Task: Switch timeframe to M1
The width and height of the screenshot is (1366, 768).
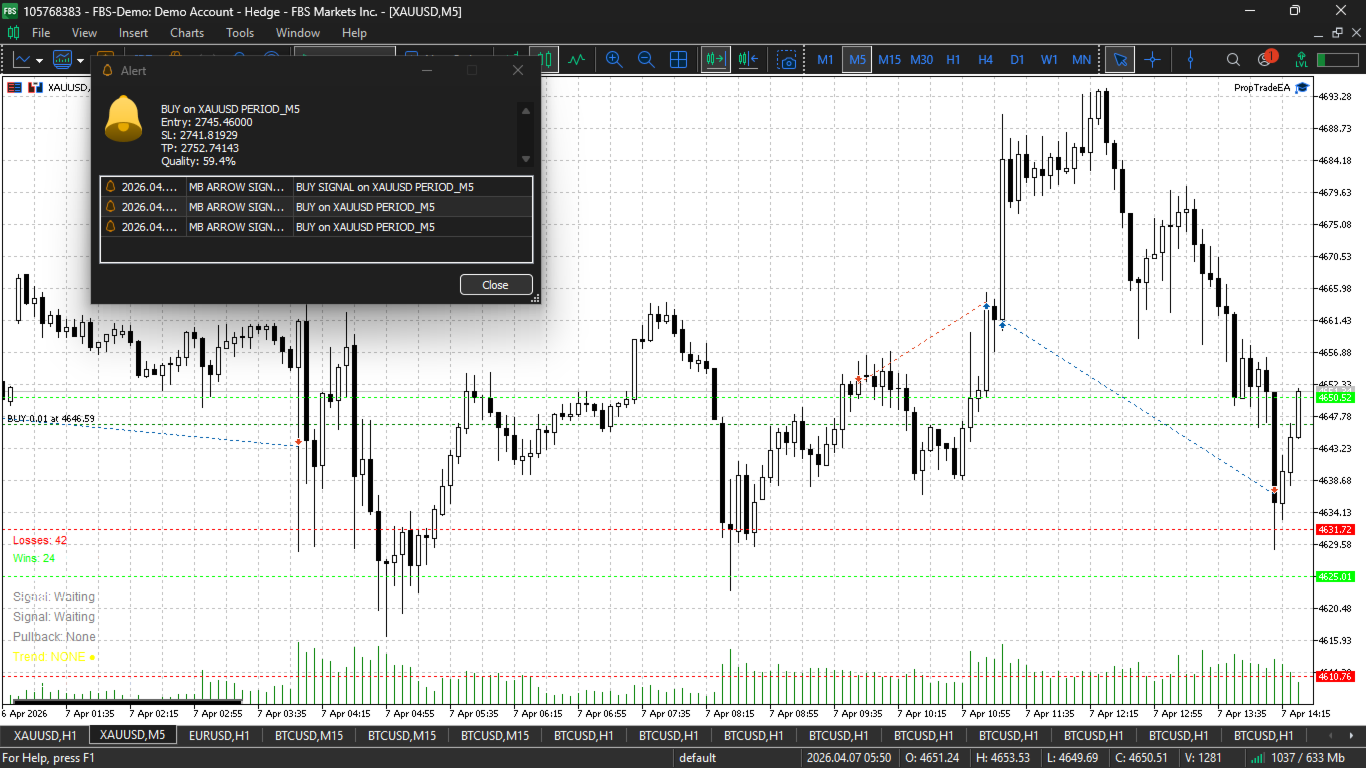Action: coord(825,59)
